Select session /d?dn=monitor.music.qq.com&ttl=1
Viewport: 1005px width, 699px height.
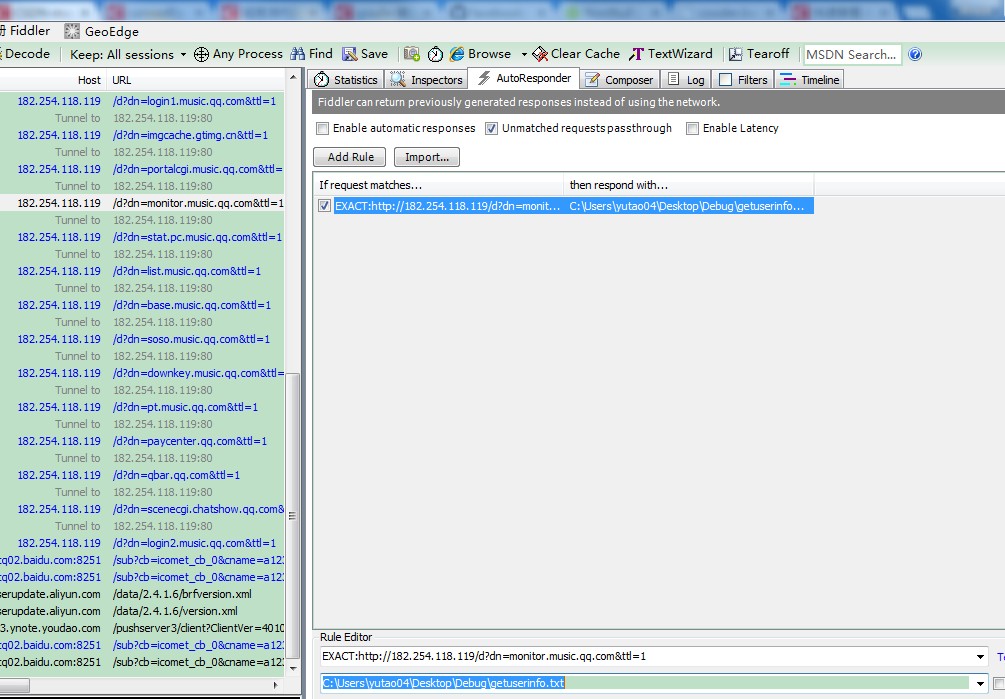pos(142,203)
